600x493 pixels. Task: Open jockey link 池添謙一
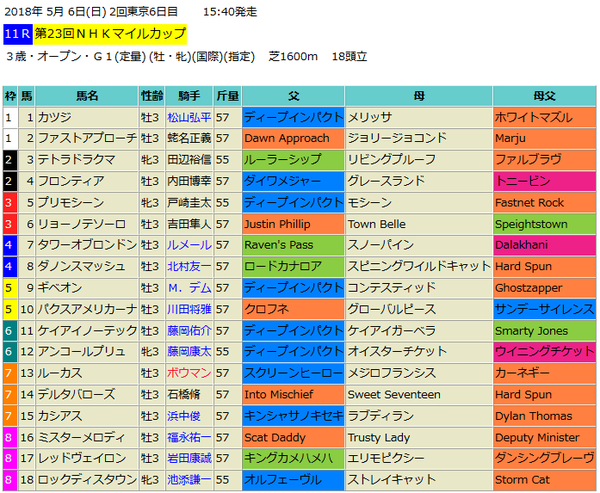click(189, 480)
